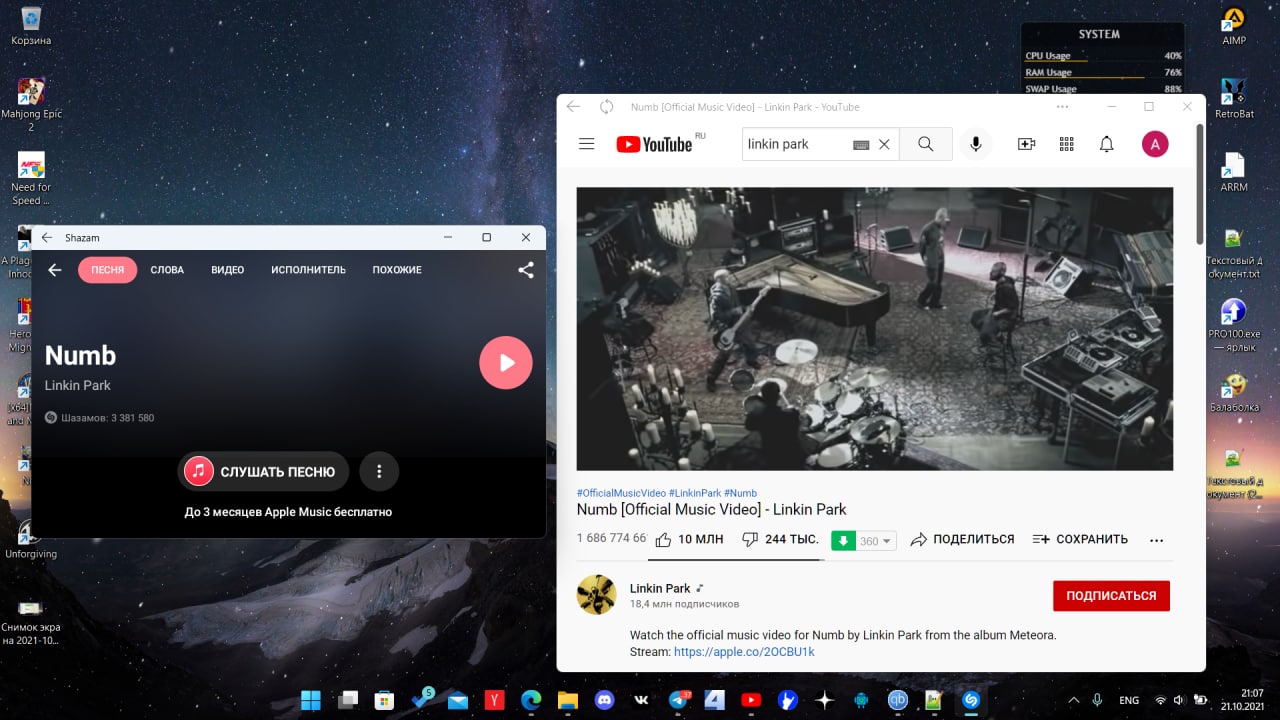1280x720 pixels.
Task: Open Telegram from the taskbar
Action: point(678,700)
